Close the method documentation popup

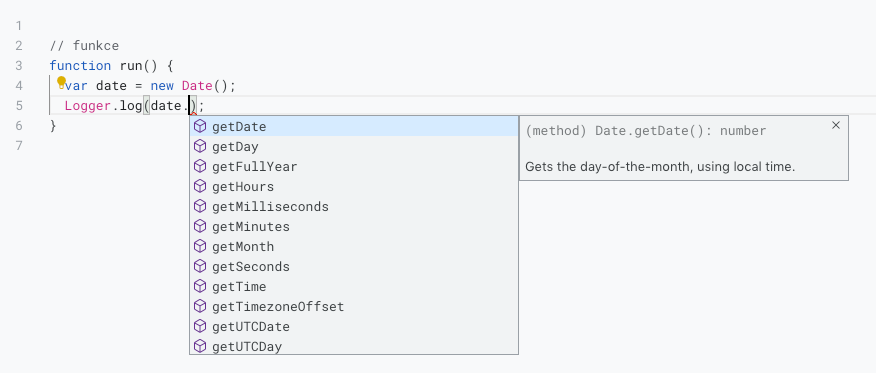click(836, 125)
